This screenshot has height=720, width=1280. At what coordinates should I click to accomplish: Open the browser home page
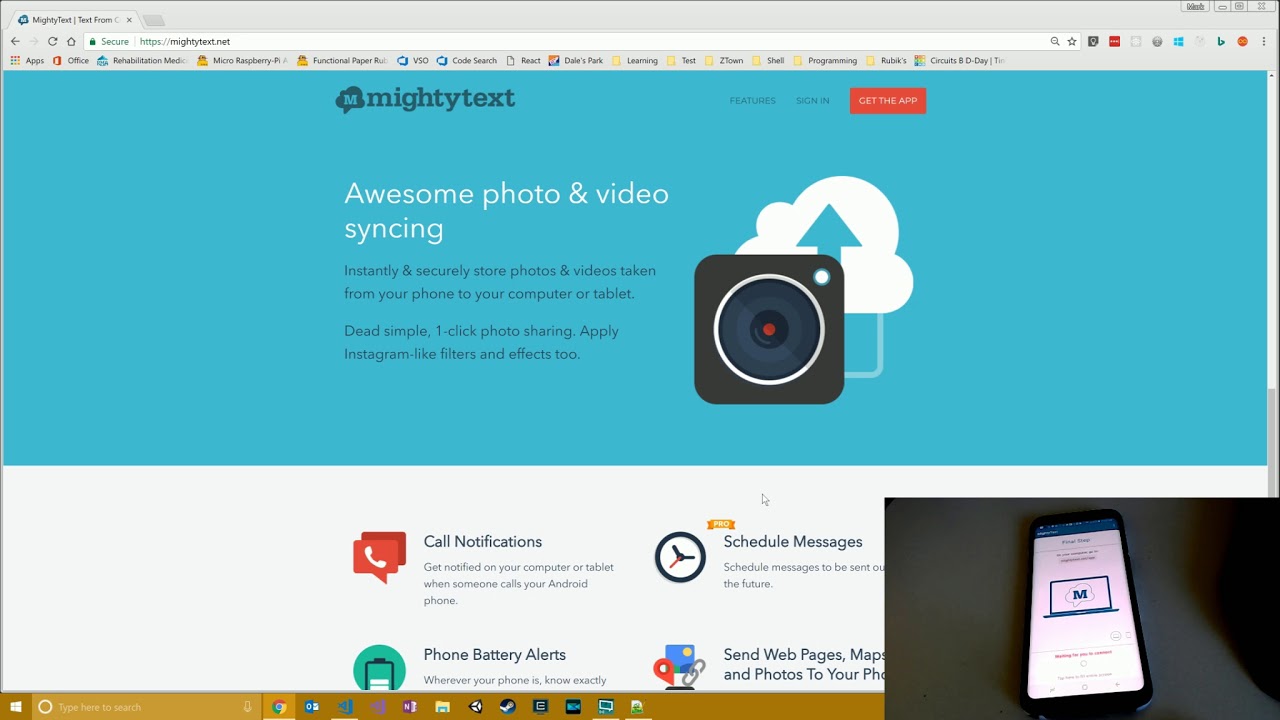(x=71, y=41)
